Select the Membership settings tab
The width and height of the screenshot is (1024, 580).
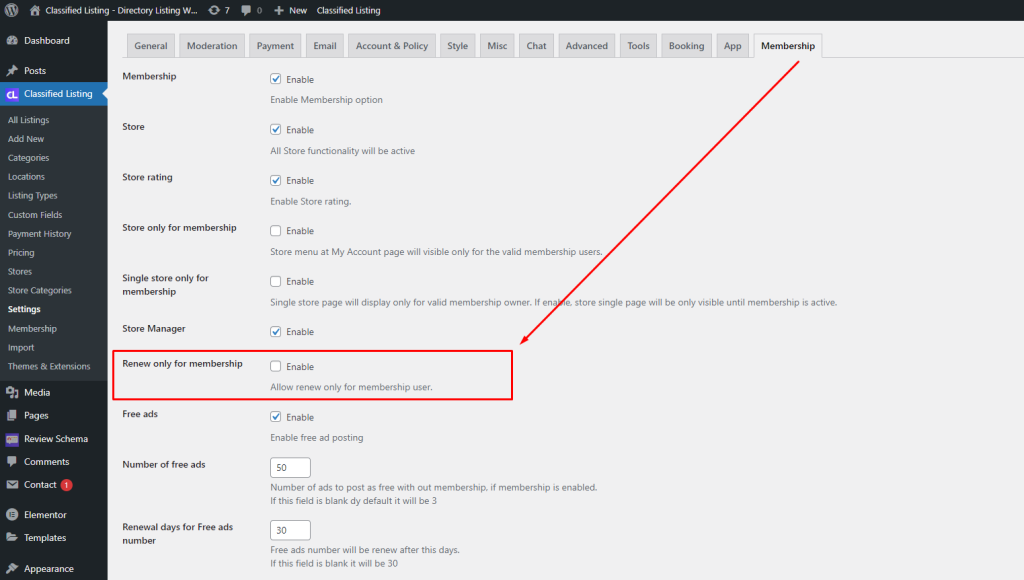click(788, 46)
